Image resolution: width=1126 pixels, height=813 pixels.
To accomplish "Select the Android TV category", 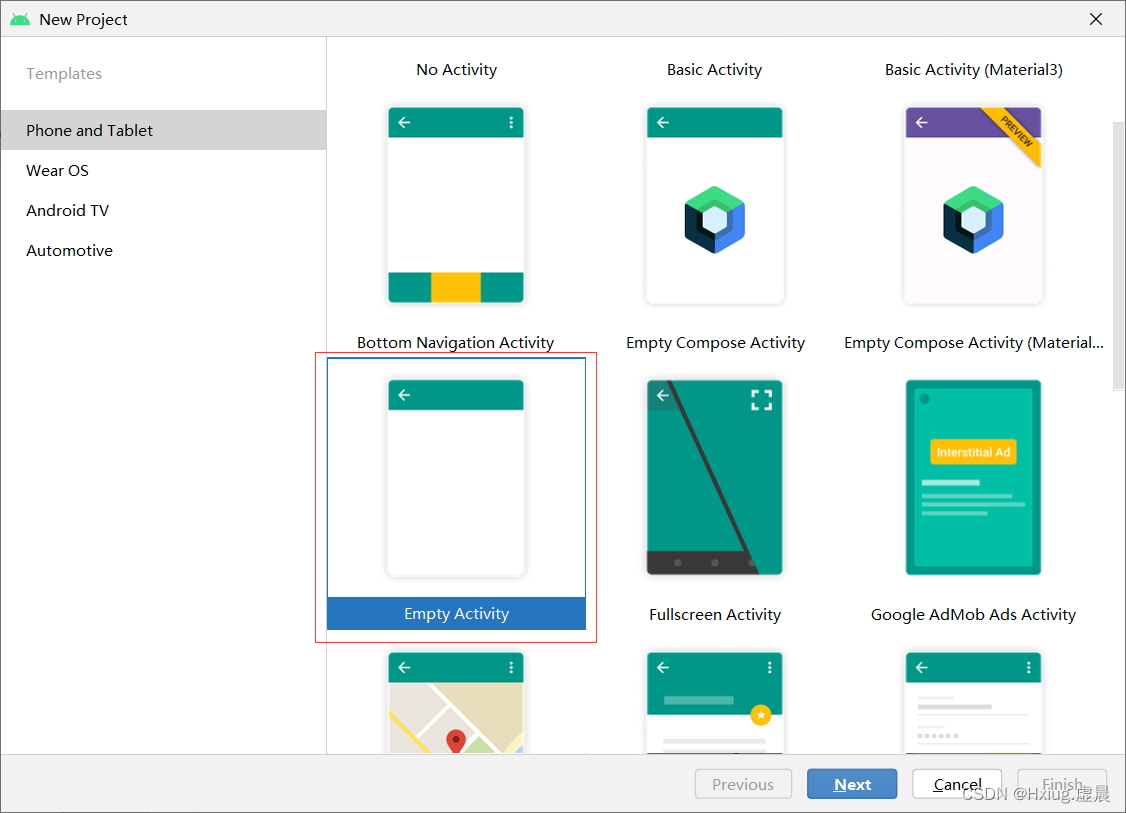I will [x=164, y=210].
